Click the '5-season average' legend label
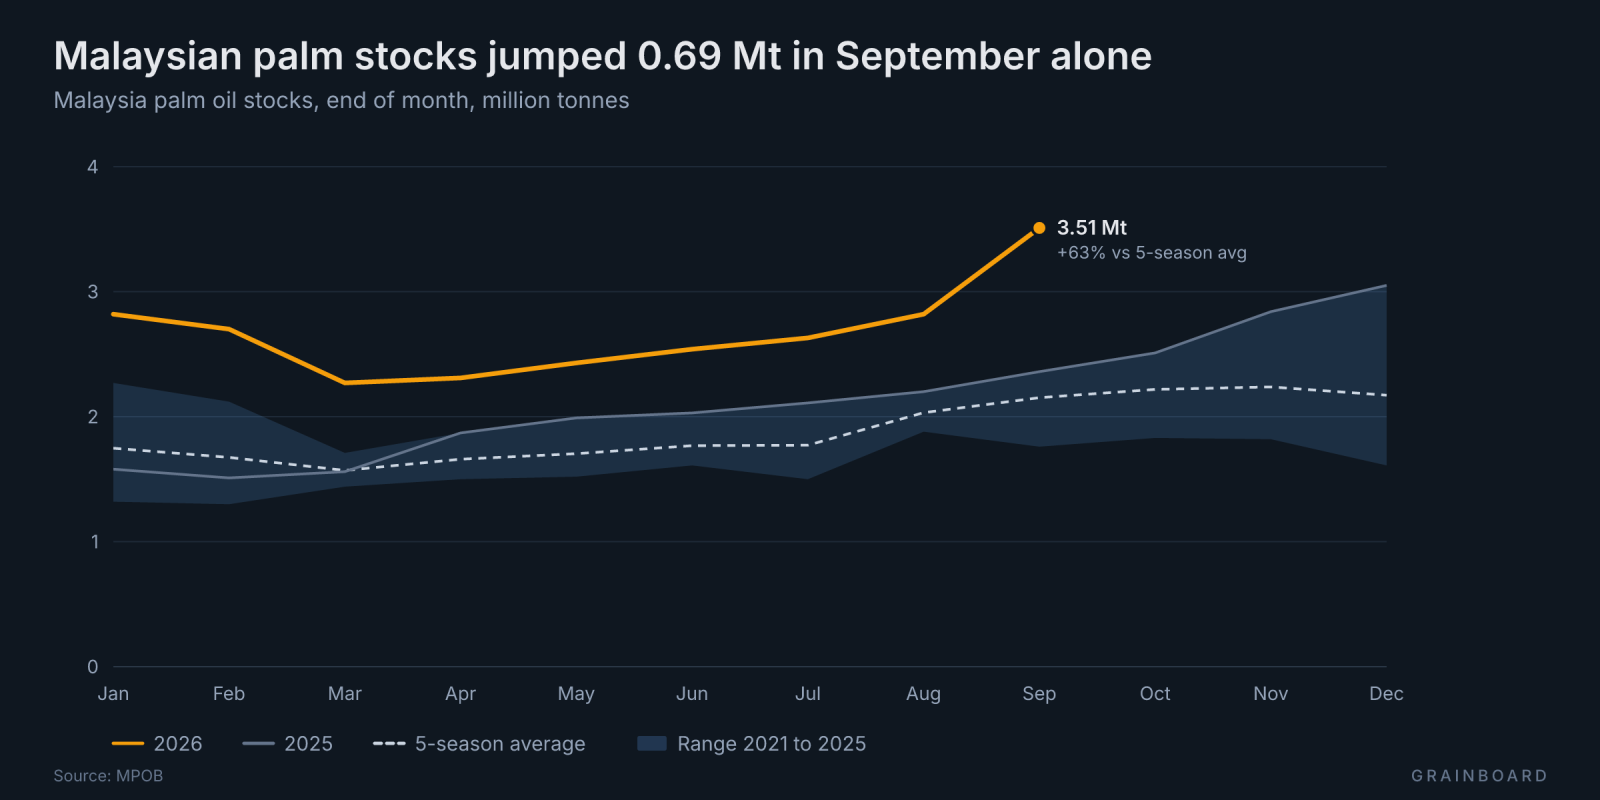The width and height of the screenshot is (1600, 800). tap(500, 744)
